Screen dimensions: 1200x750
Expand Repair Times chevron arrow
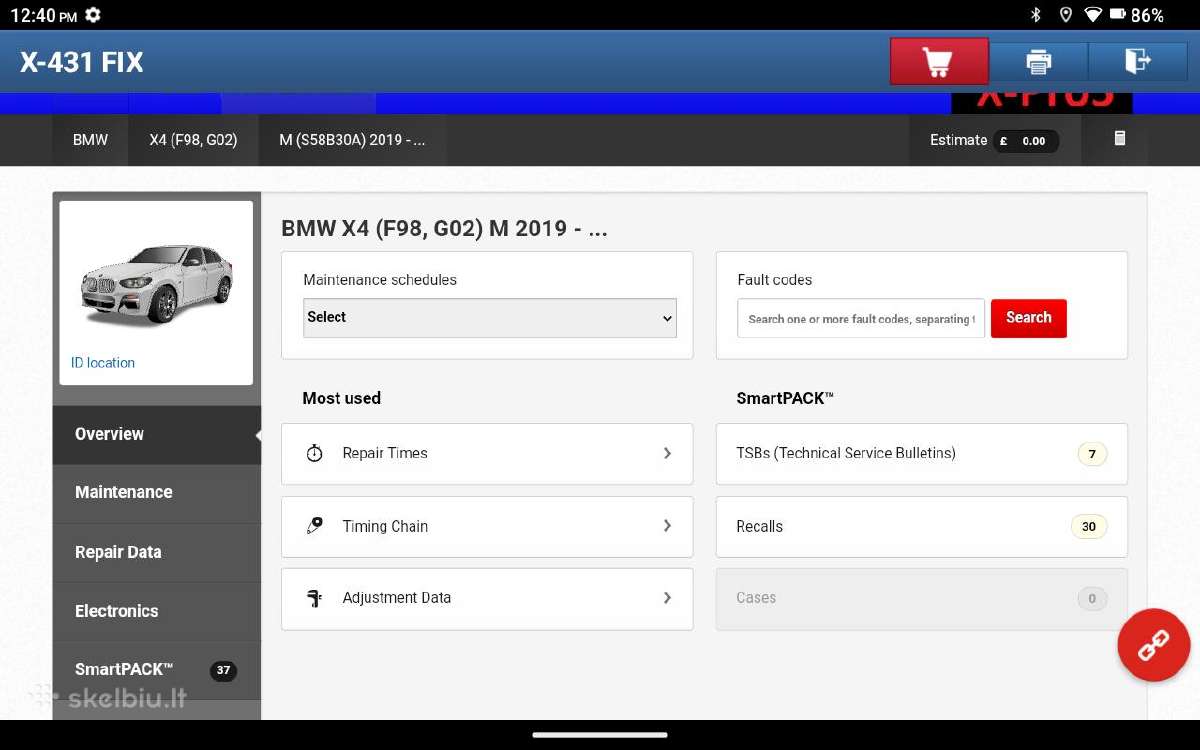(x=667, y=453)
